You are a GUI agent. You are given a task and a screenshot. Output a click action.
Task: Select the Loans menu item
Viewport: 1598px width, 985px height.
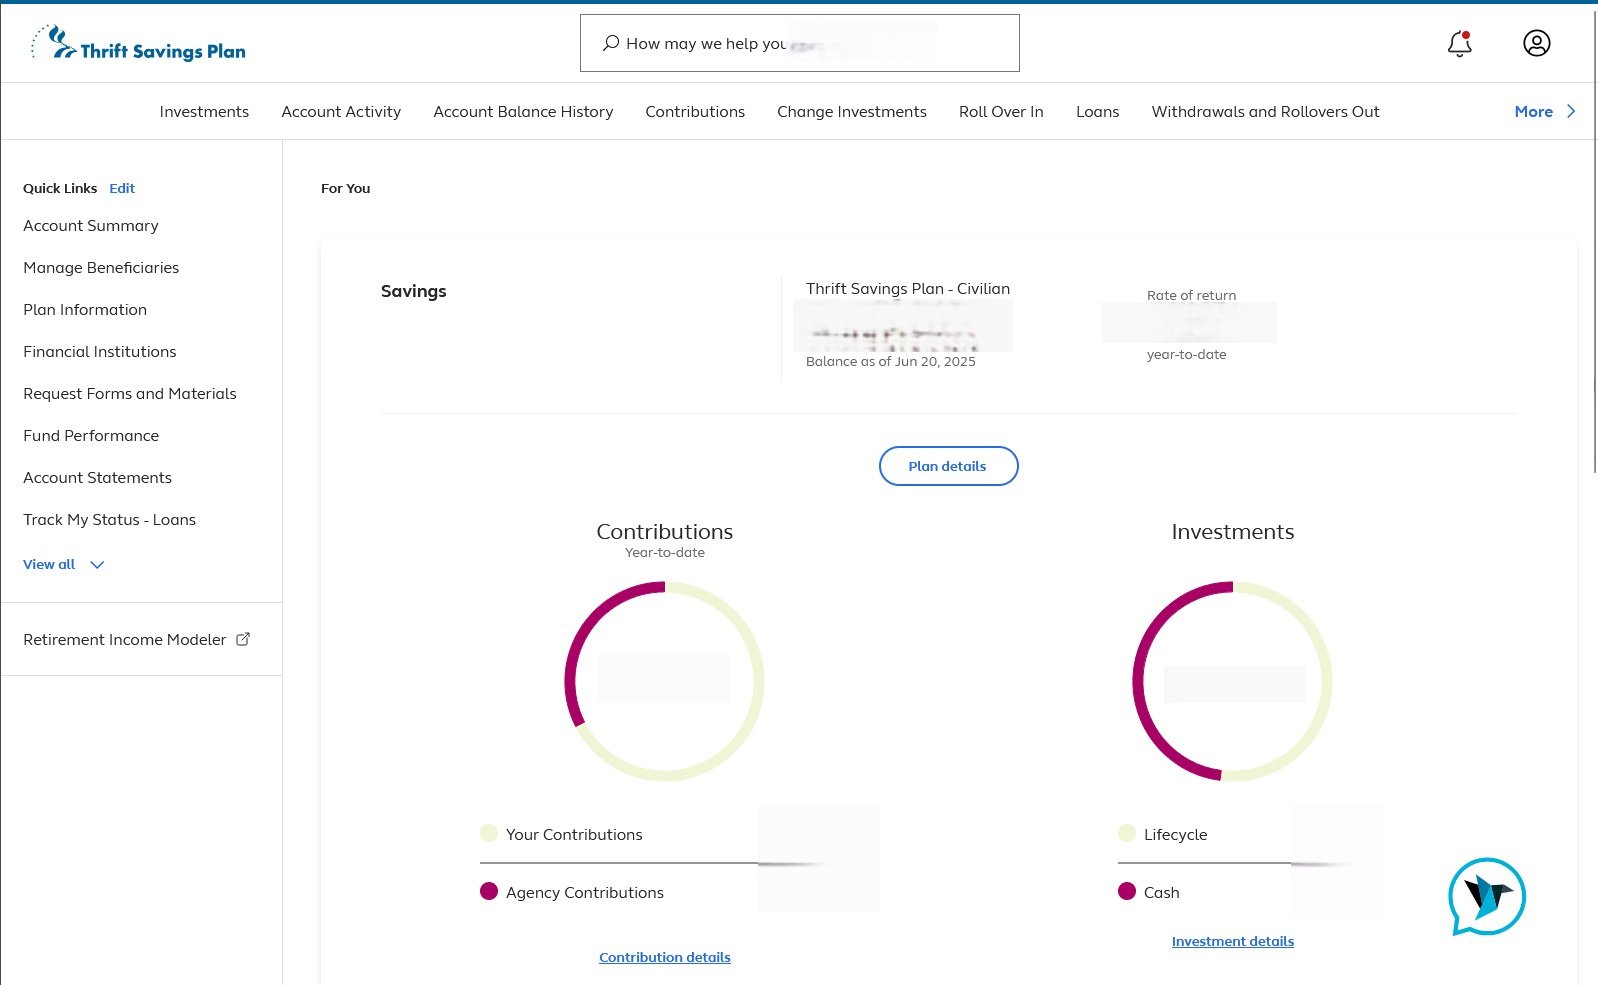[x=1097, y=111]
